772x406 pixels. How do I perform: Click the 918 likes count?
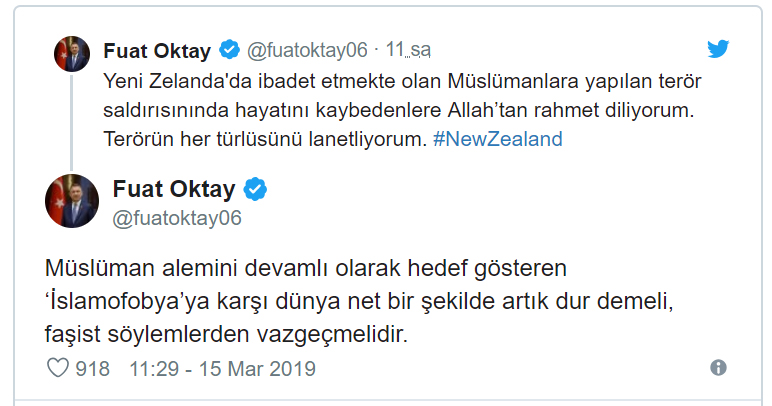pyautogui.click(x=93, y=369)
